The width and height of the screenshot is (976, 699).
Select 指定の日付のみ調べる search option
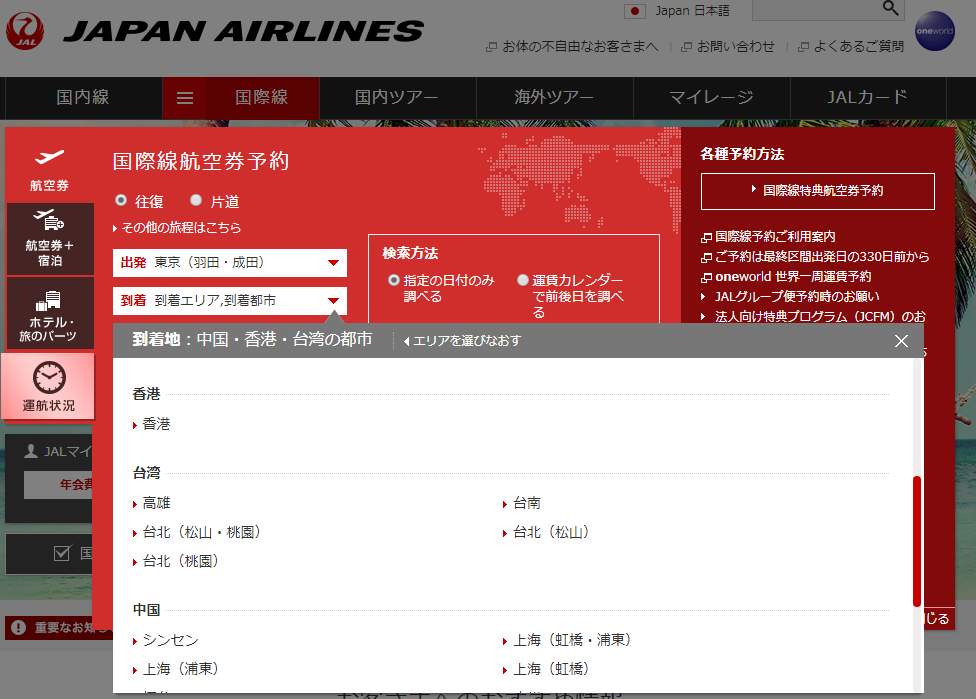pos(393,280)
